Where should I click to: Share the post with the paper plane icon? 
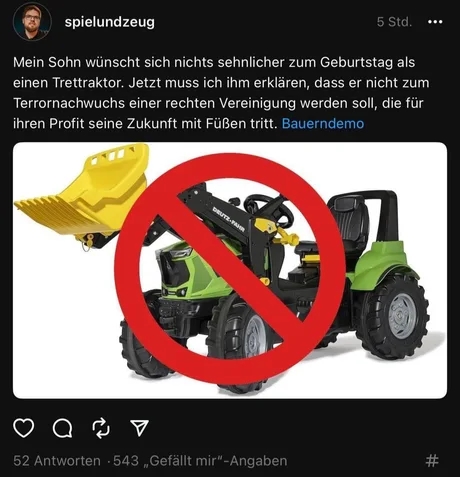[139, 428]
